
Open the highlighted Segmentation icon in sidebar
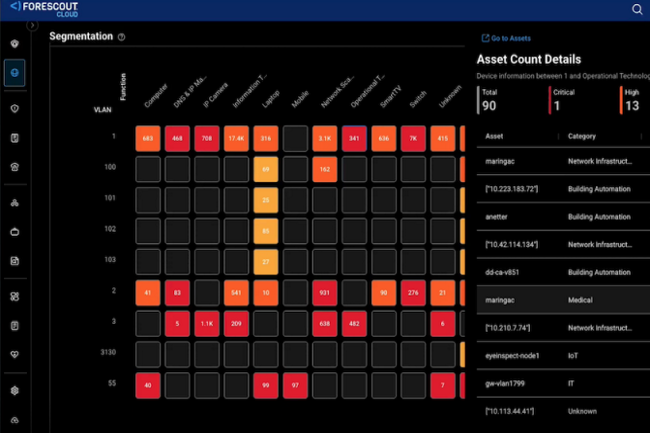(15, 73)
